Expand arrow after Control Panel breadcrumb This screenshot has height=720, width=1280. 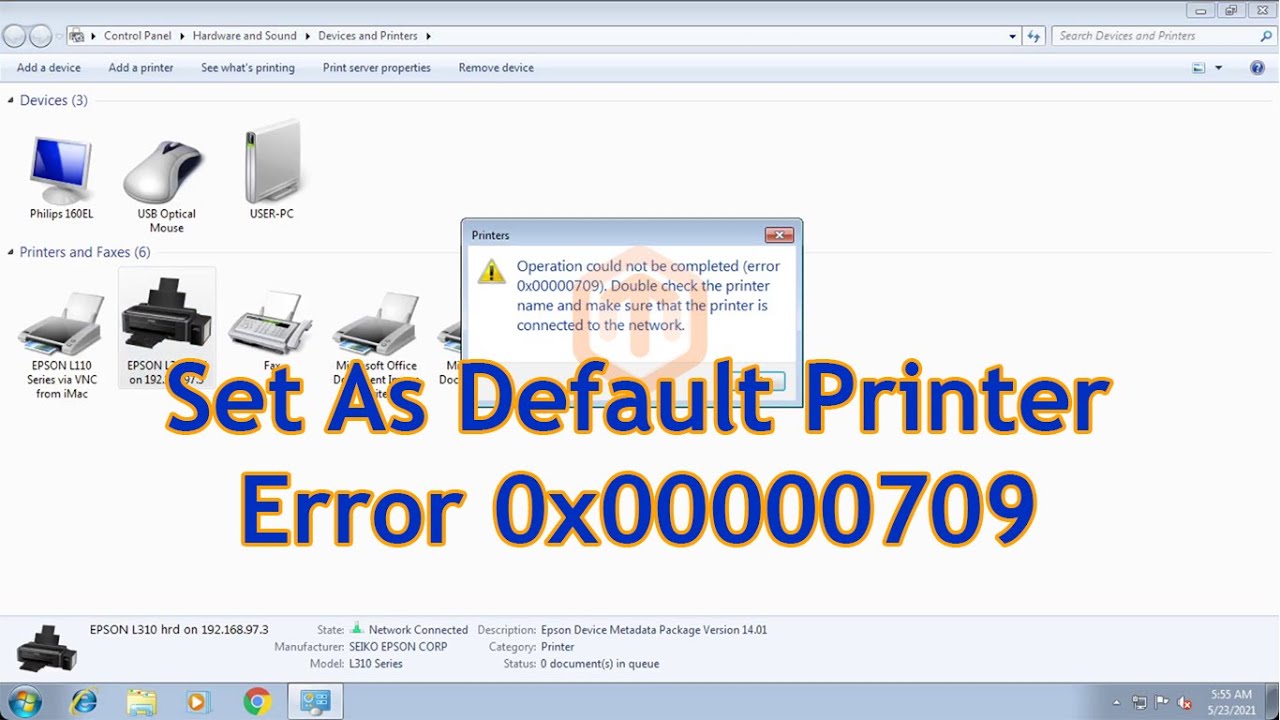182,36
